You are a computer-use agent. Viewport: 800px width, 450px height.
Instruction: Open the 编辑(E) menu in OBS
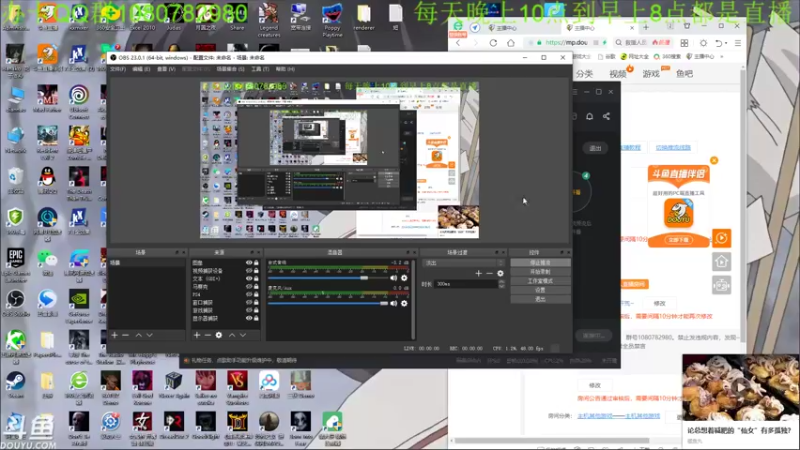141,69
